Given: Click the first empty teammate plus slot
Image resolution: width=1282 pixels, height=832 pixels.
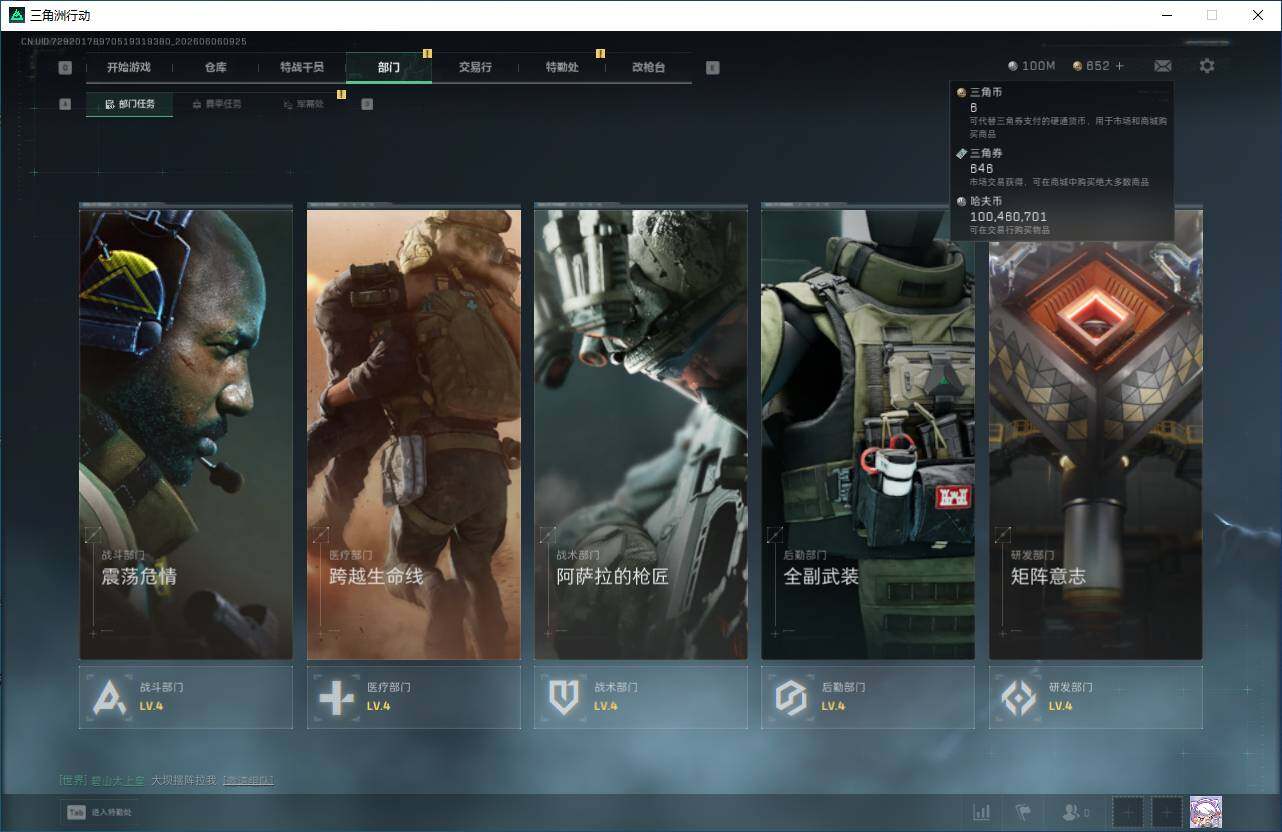Looking at the screenshot, I should tap(1128, 813).
